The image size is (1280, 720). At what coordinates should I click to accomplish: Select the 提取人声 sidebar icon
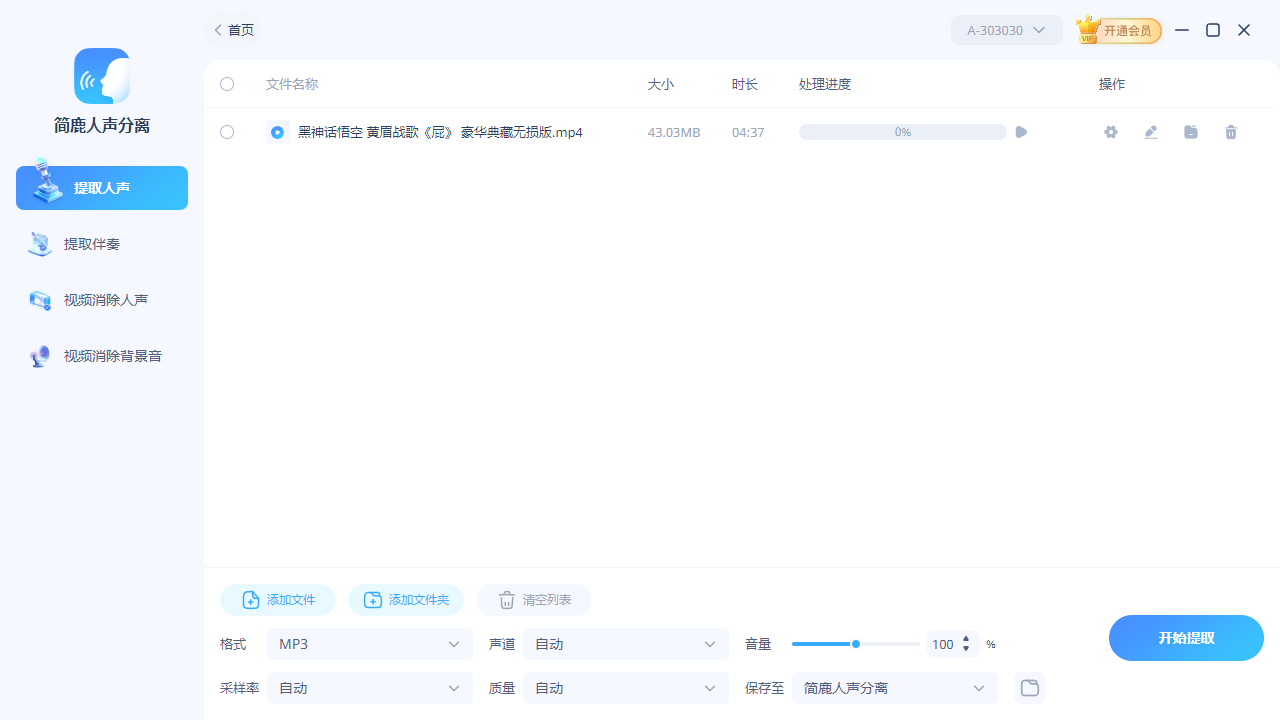pyautogui.click(x=44, y=187)
